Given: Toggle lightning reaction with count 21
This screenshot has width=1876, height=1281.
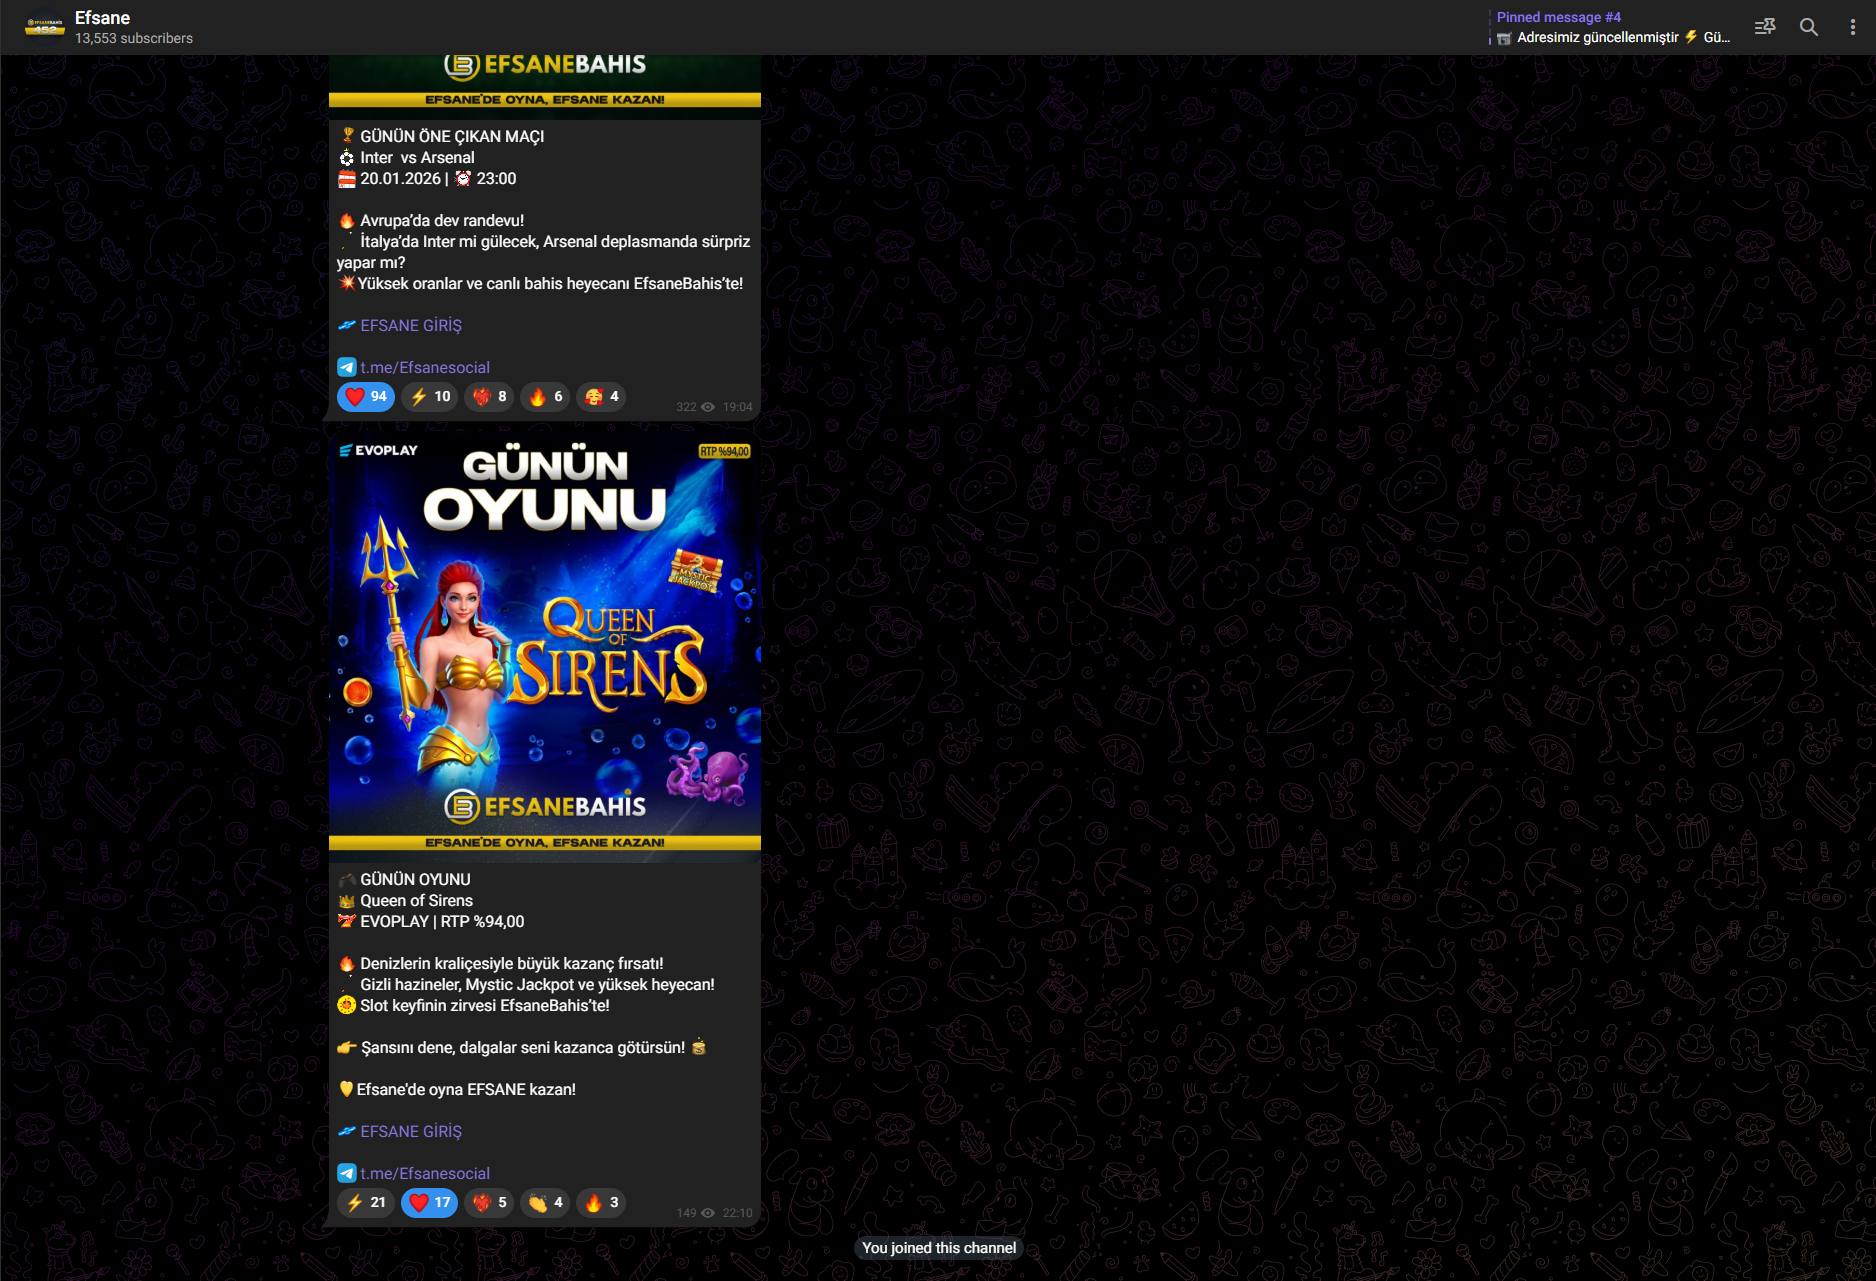Looking at the screenshot, I should pyautogui.click(x=366, y=1203).
